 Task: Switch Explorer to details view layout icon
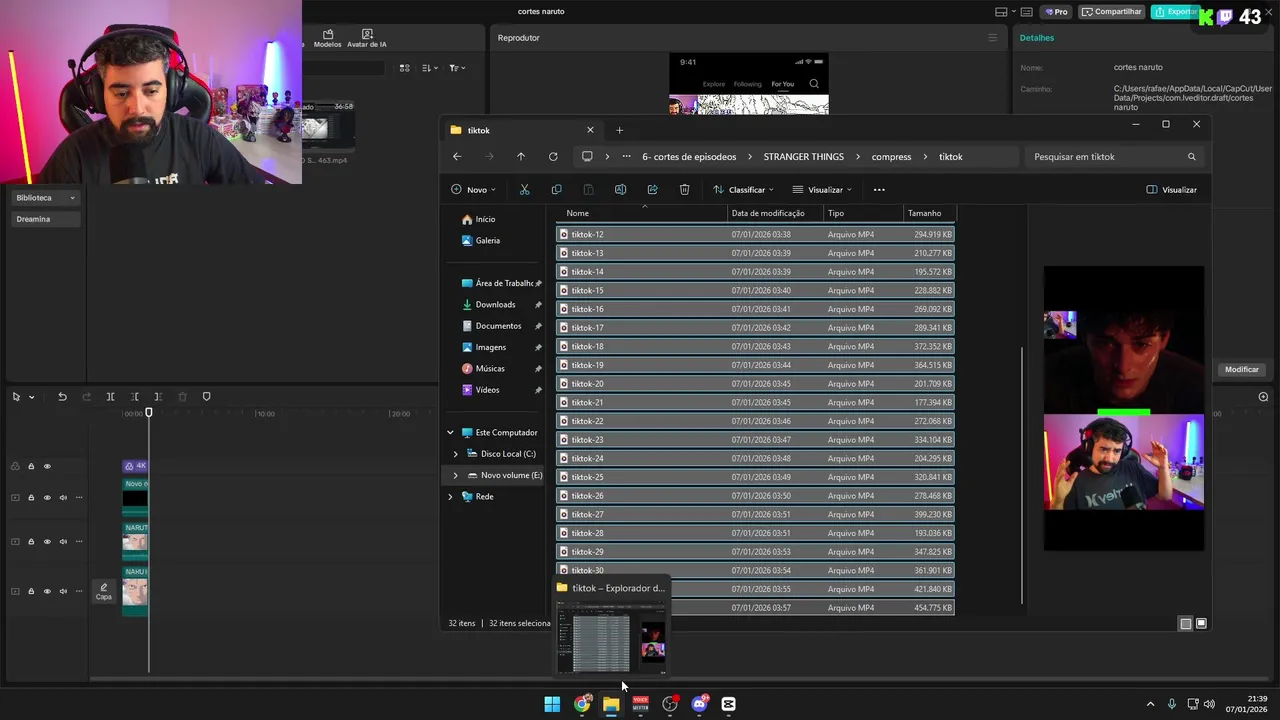point(1186,623)
